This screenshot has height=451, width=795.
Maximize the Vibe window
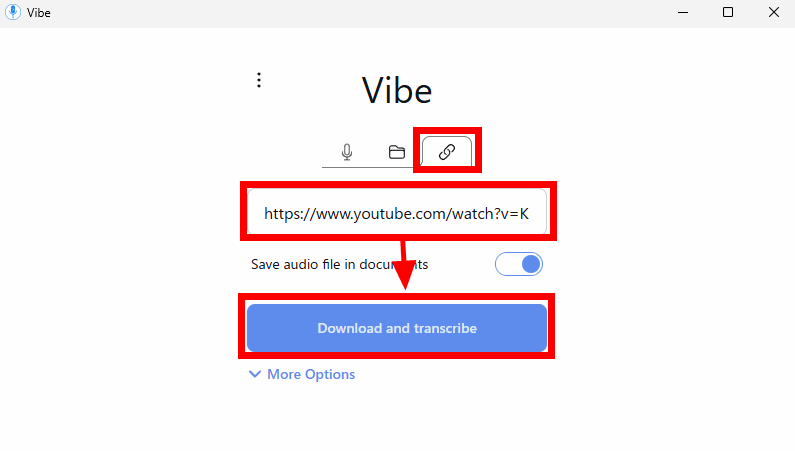point(728,13)
